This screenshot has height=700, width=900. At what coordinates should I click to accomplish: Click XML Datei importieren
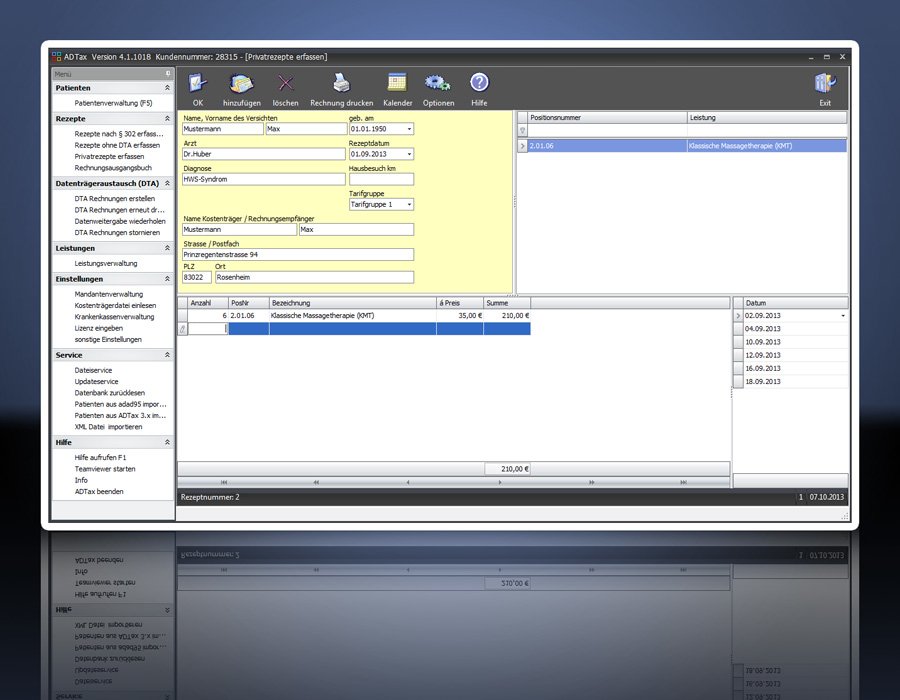point(109,427)
